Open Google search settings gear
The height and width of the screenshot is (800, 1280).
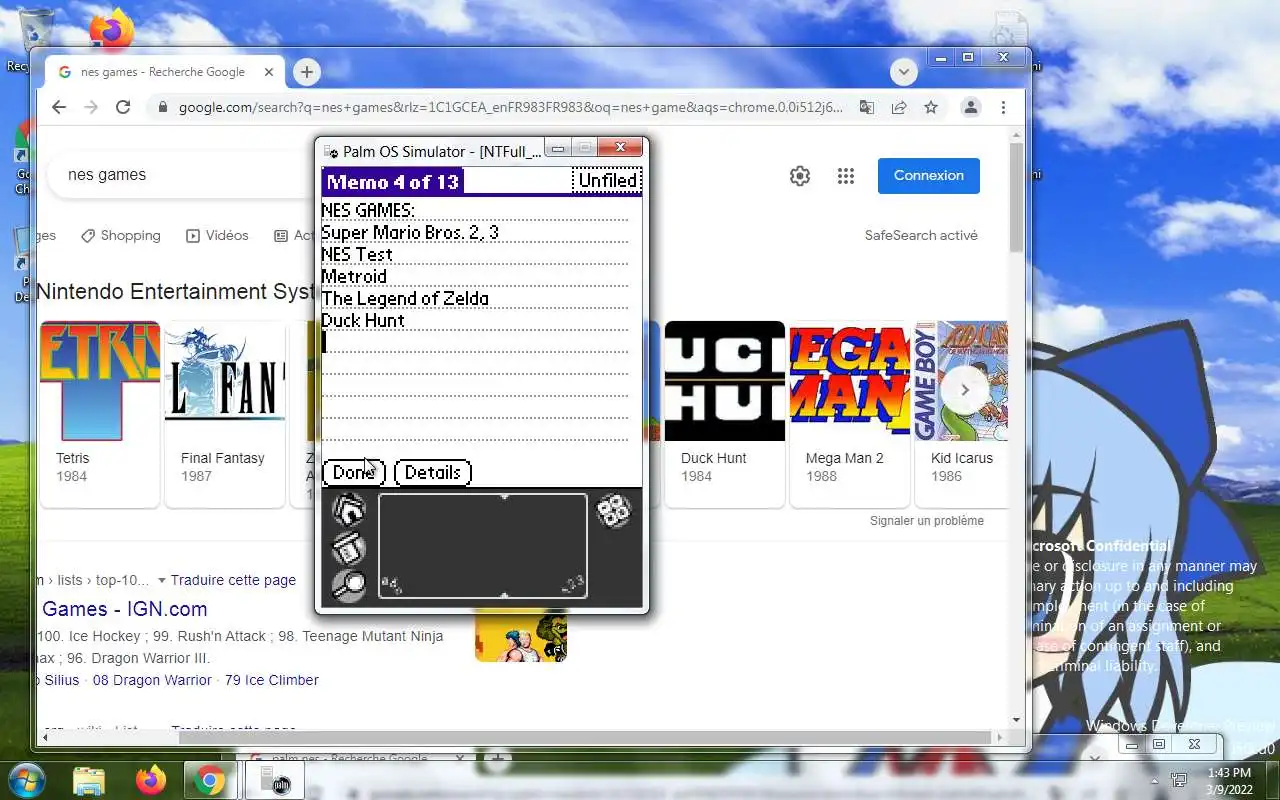click(800, 176)
